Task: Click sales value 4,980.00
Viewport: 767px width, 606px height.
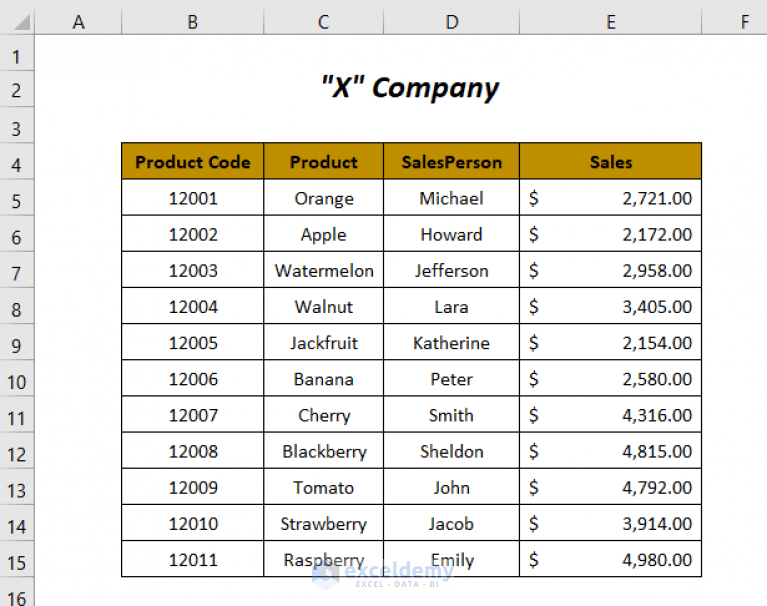Action: coord(610,560)
